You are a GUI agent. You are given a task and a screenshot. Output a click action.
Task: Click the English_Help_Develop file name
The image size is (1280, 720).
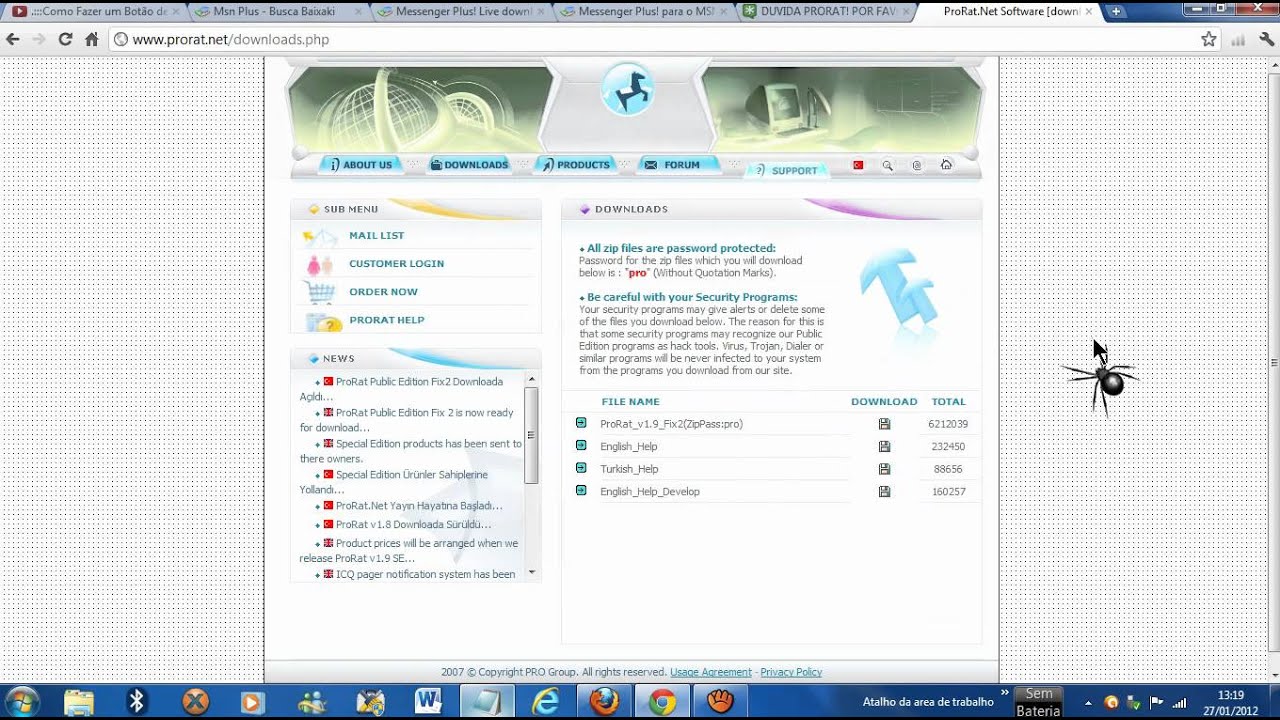[650, 492]
